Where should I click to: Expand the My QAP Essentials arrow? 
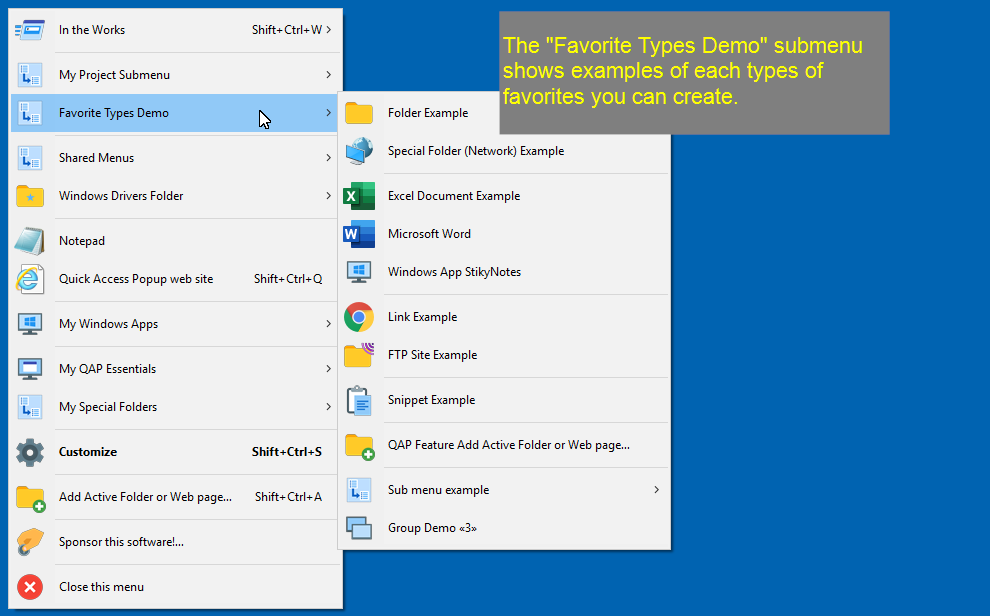point(328,369)
